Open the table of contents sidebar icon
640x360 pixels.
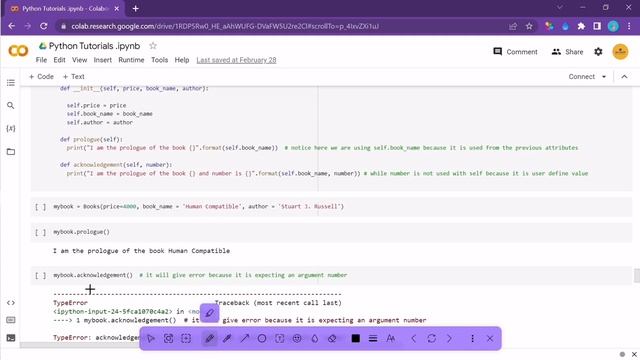click(11, 83)
